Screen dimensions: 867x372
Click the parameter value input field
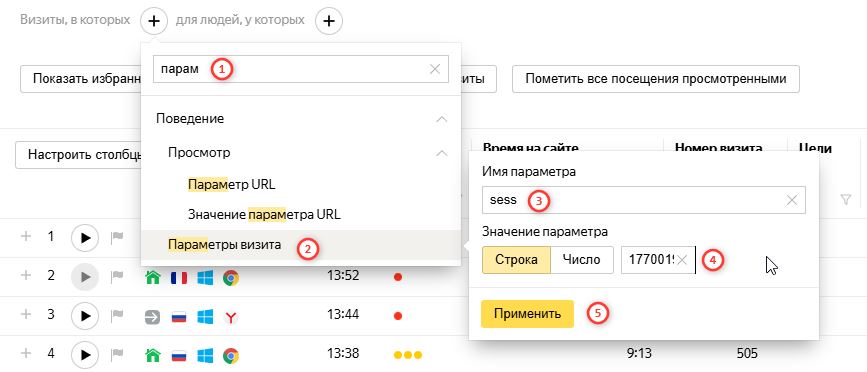click(x=658, y=260)
